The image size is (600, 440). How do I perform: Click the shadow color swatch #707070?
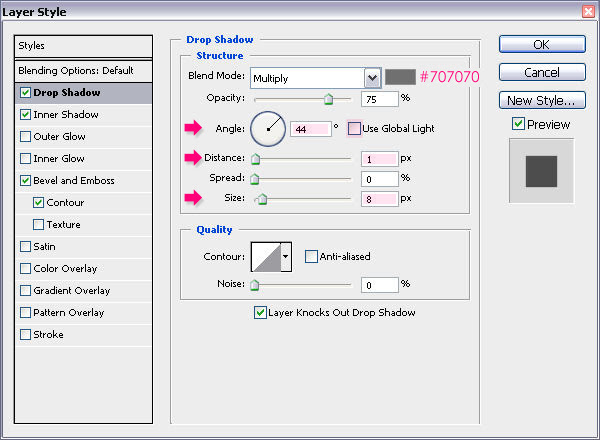pyautogui.click(x=400, y=77)
